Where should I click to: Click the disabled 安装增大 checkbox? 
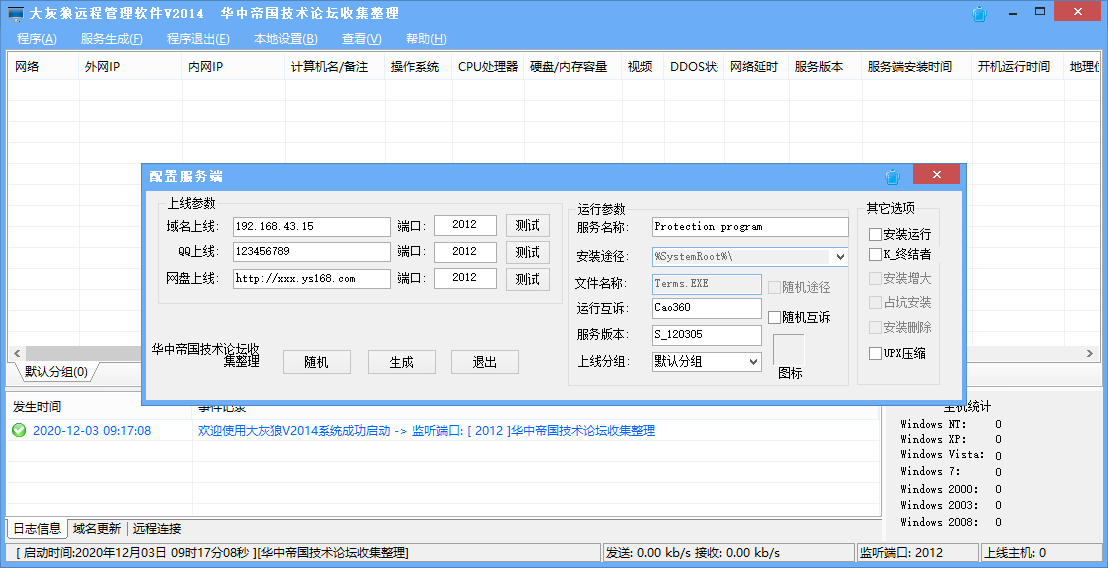(x=876, y=278)
